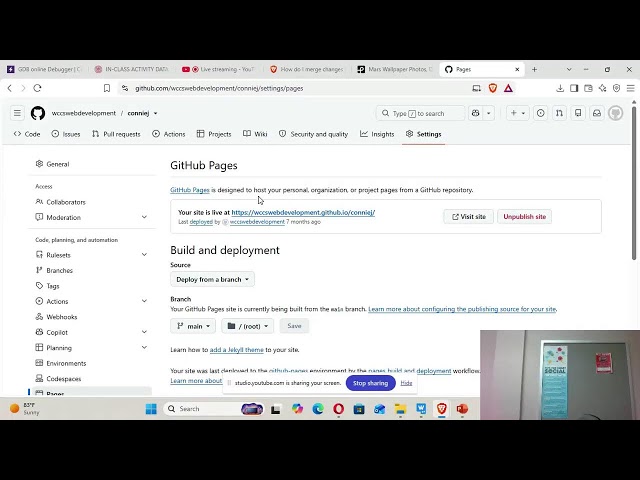Switch to the GDB online Debugger browser tab
The width and height of the screenshot is (640, 480).
[x=45, y=69]
